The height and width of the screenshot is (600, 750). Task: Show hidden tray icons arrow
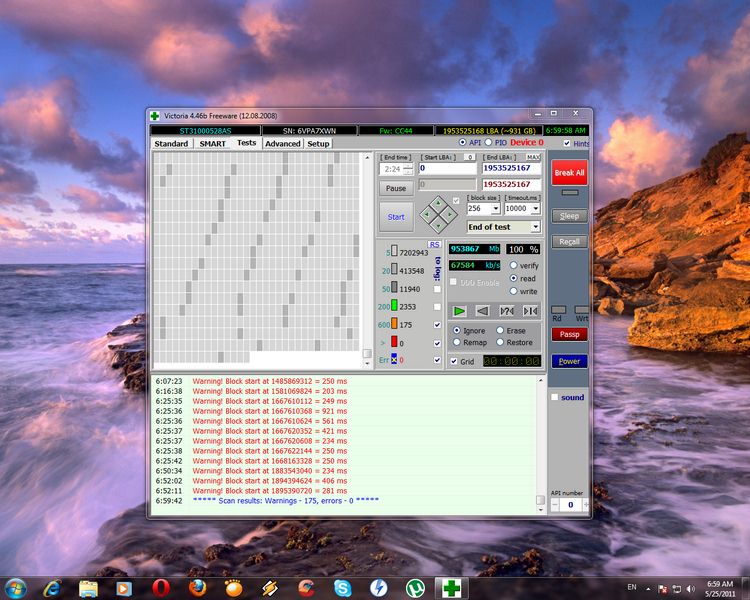coord(648,589)
